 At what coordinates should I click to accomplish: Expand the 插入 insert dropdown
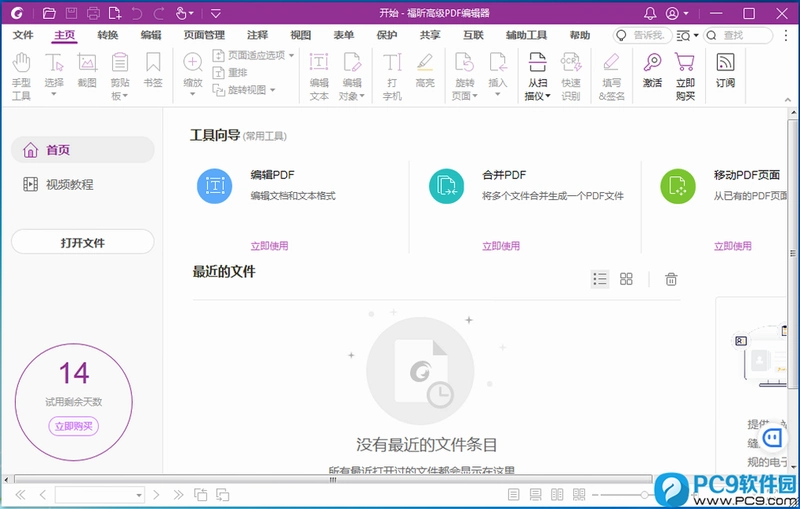pyautogui.click(x=497, y=94)
